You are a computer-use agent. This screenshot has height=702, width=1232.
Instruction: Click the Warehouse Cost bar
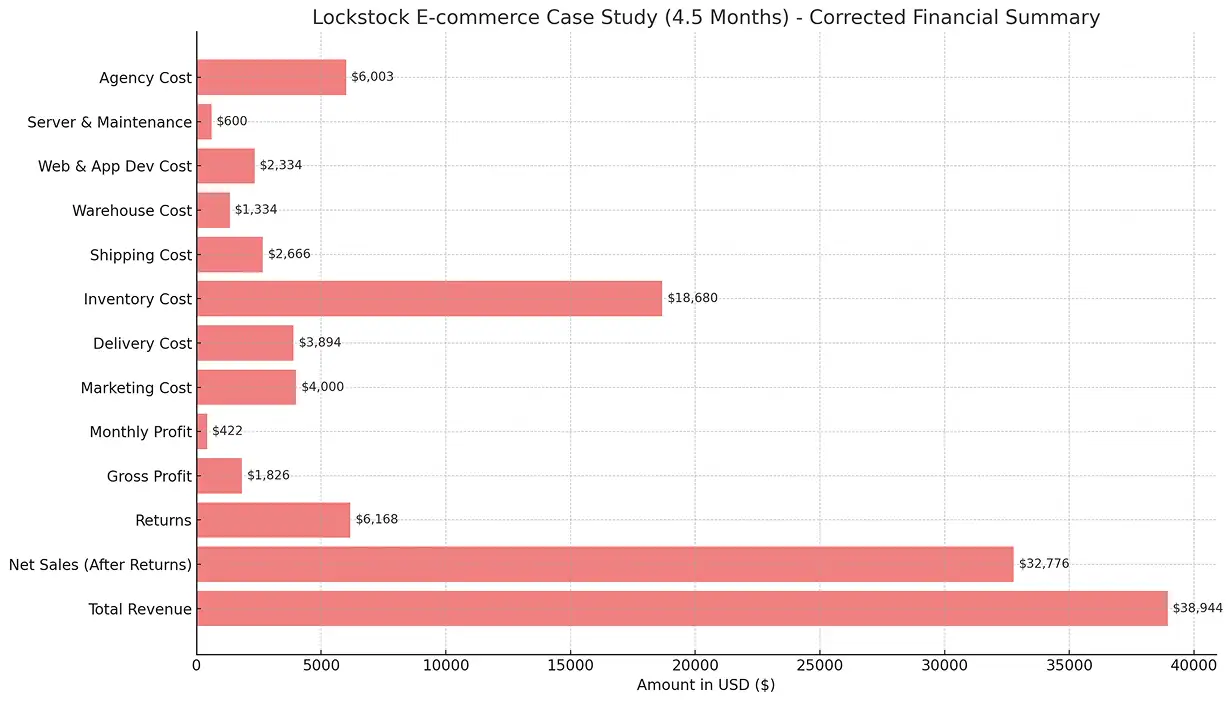point(213,210)
